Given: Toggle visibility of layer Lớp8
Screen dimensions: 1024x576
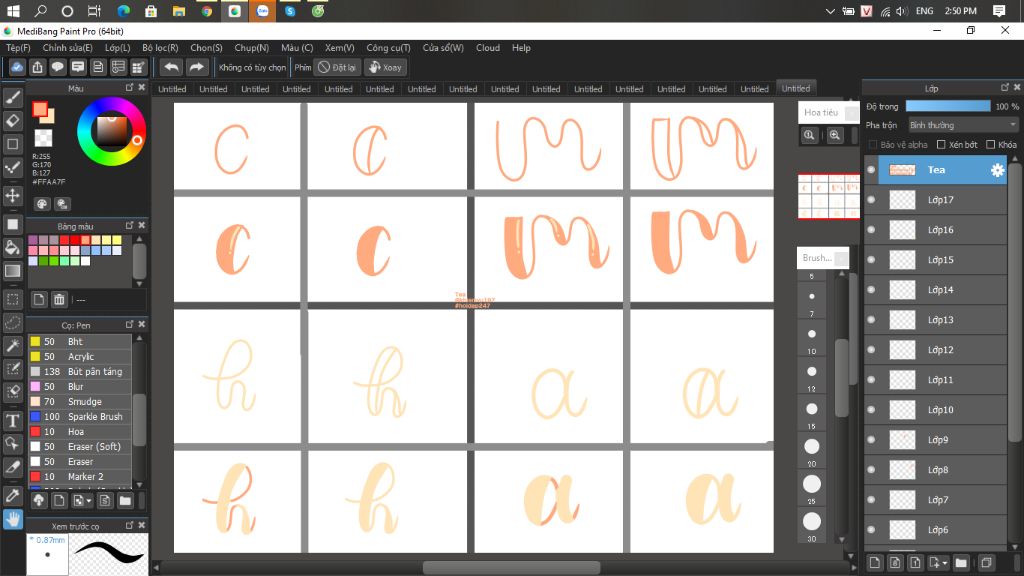Looking at the screenshot, I should pyautogui.click(x=871, y=470).
